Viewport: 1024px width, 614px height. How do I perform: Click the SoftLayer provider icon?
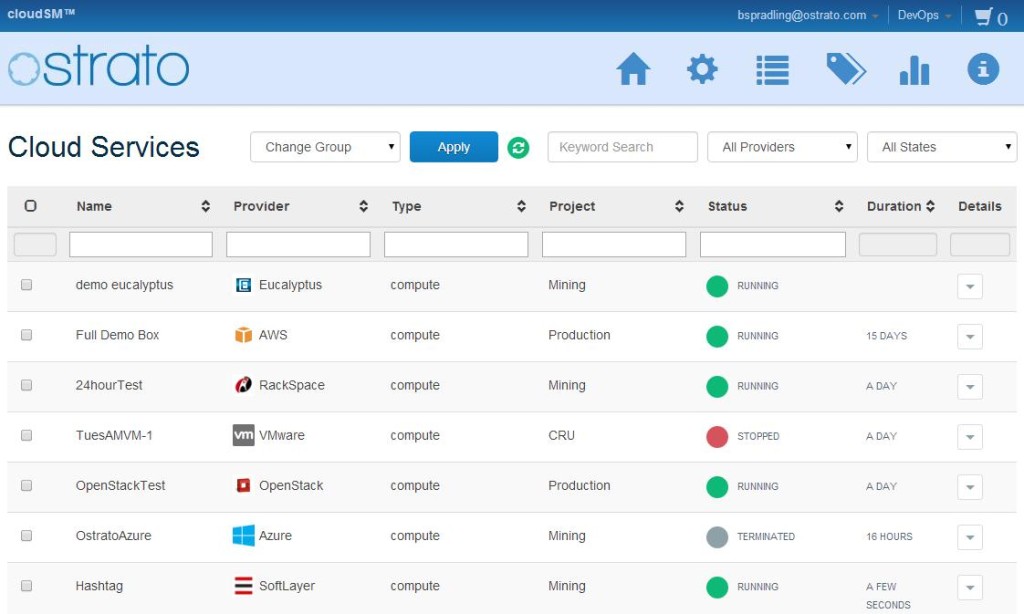243,586
